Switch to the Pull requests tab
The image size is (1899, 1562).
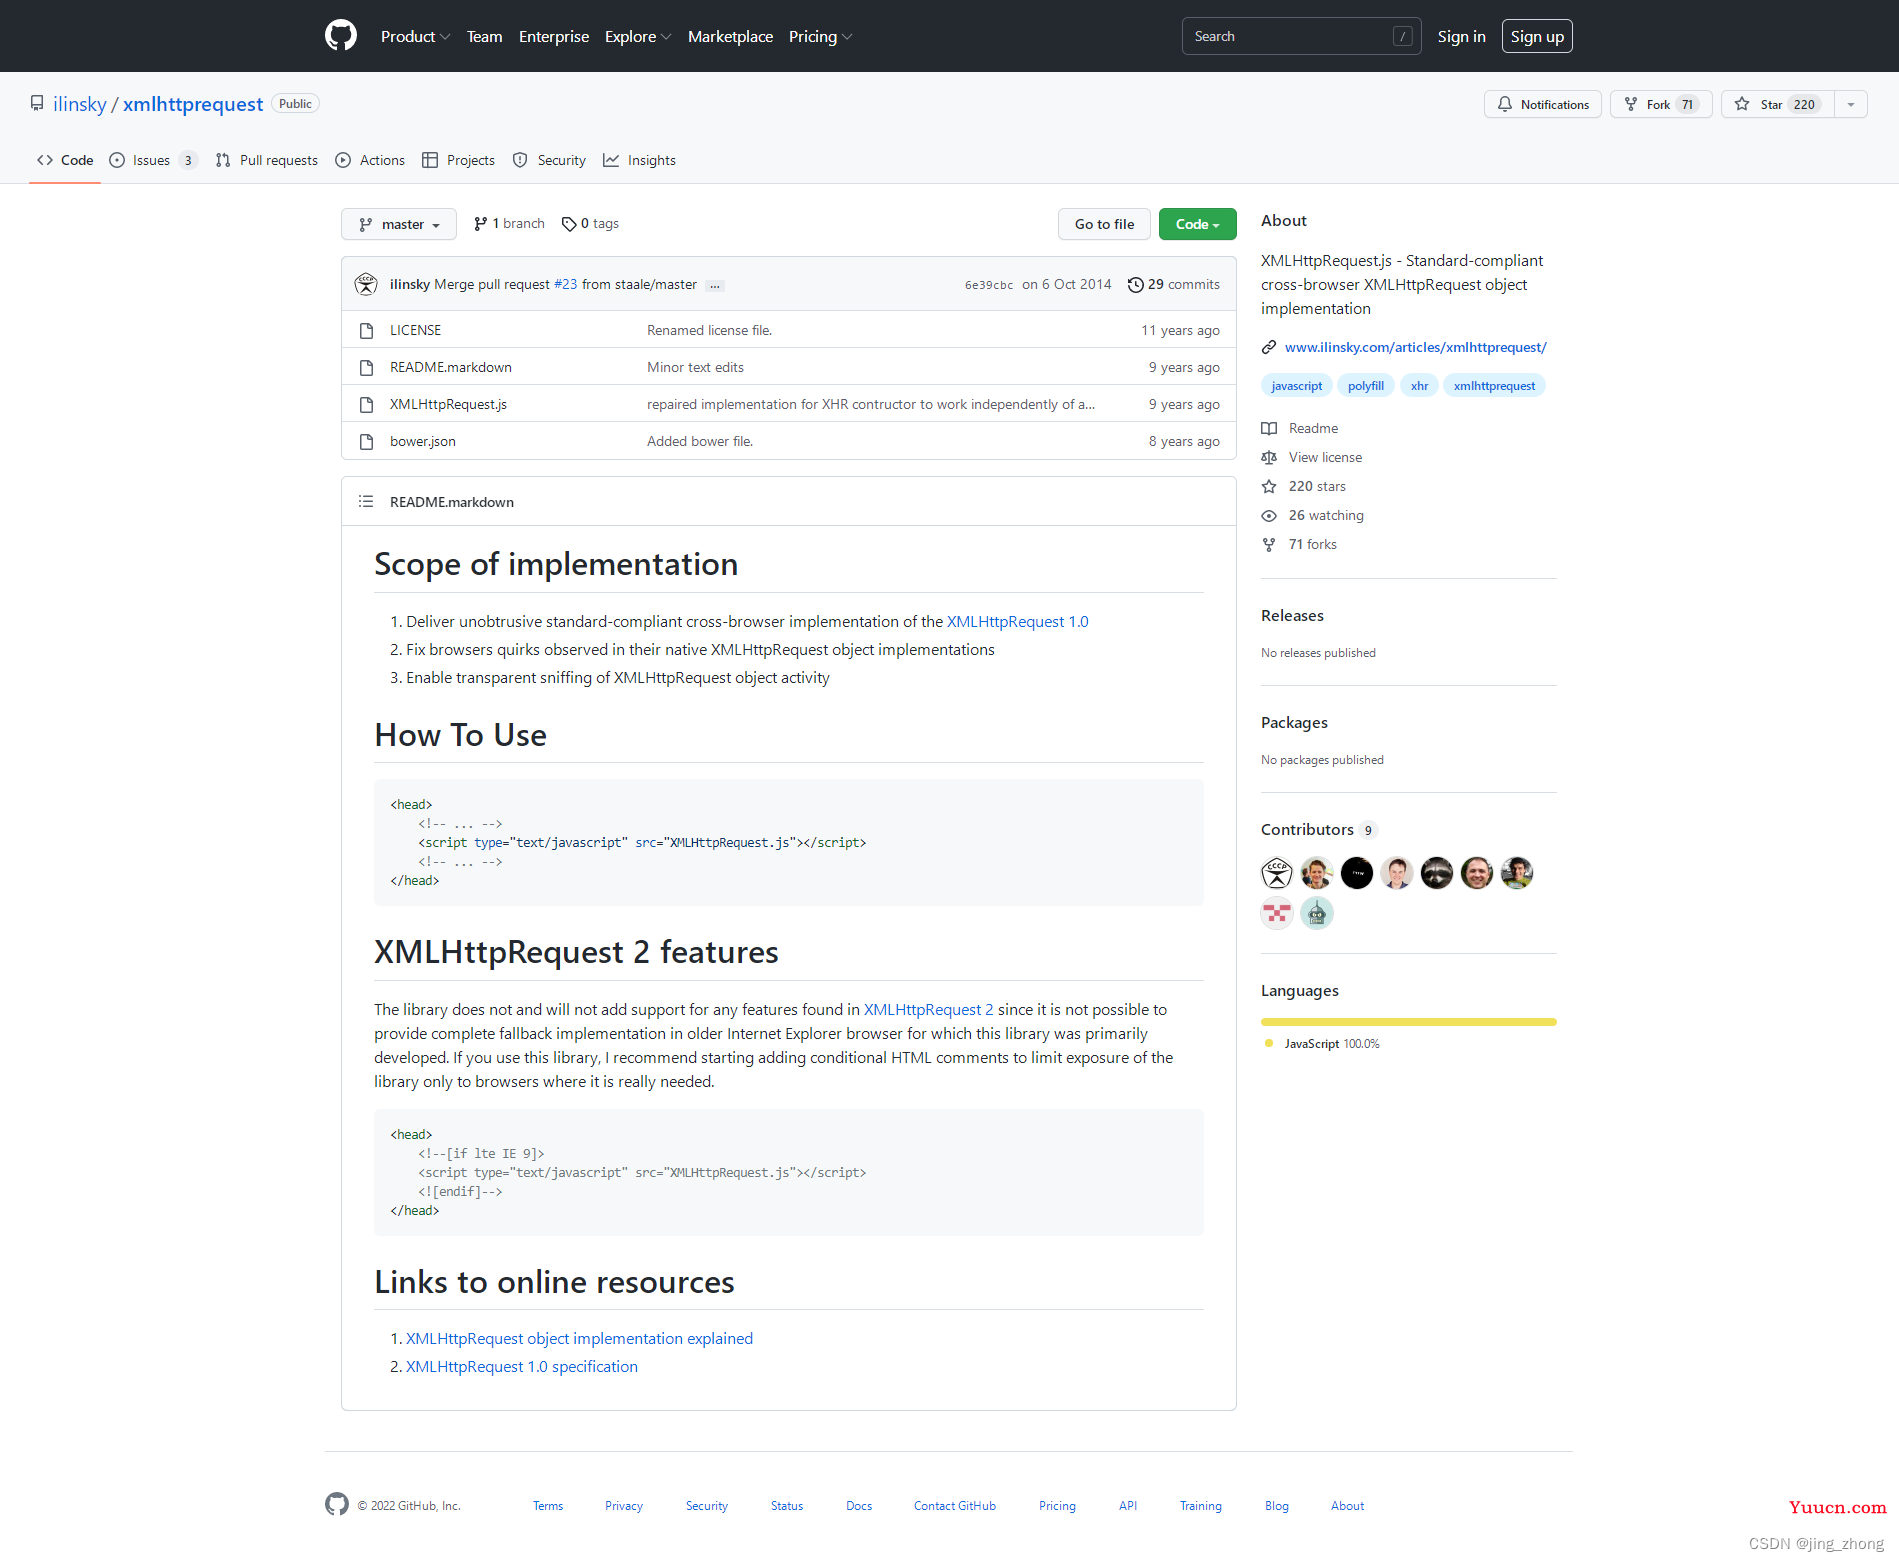pyautogui.click(x=267, y=160)
